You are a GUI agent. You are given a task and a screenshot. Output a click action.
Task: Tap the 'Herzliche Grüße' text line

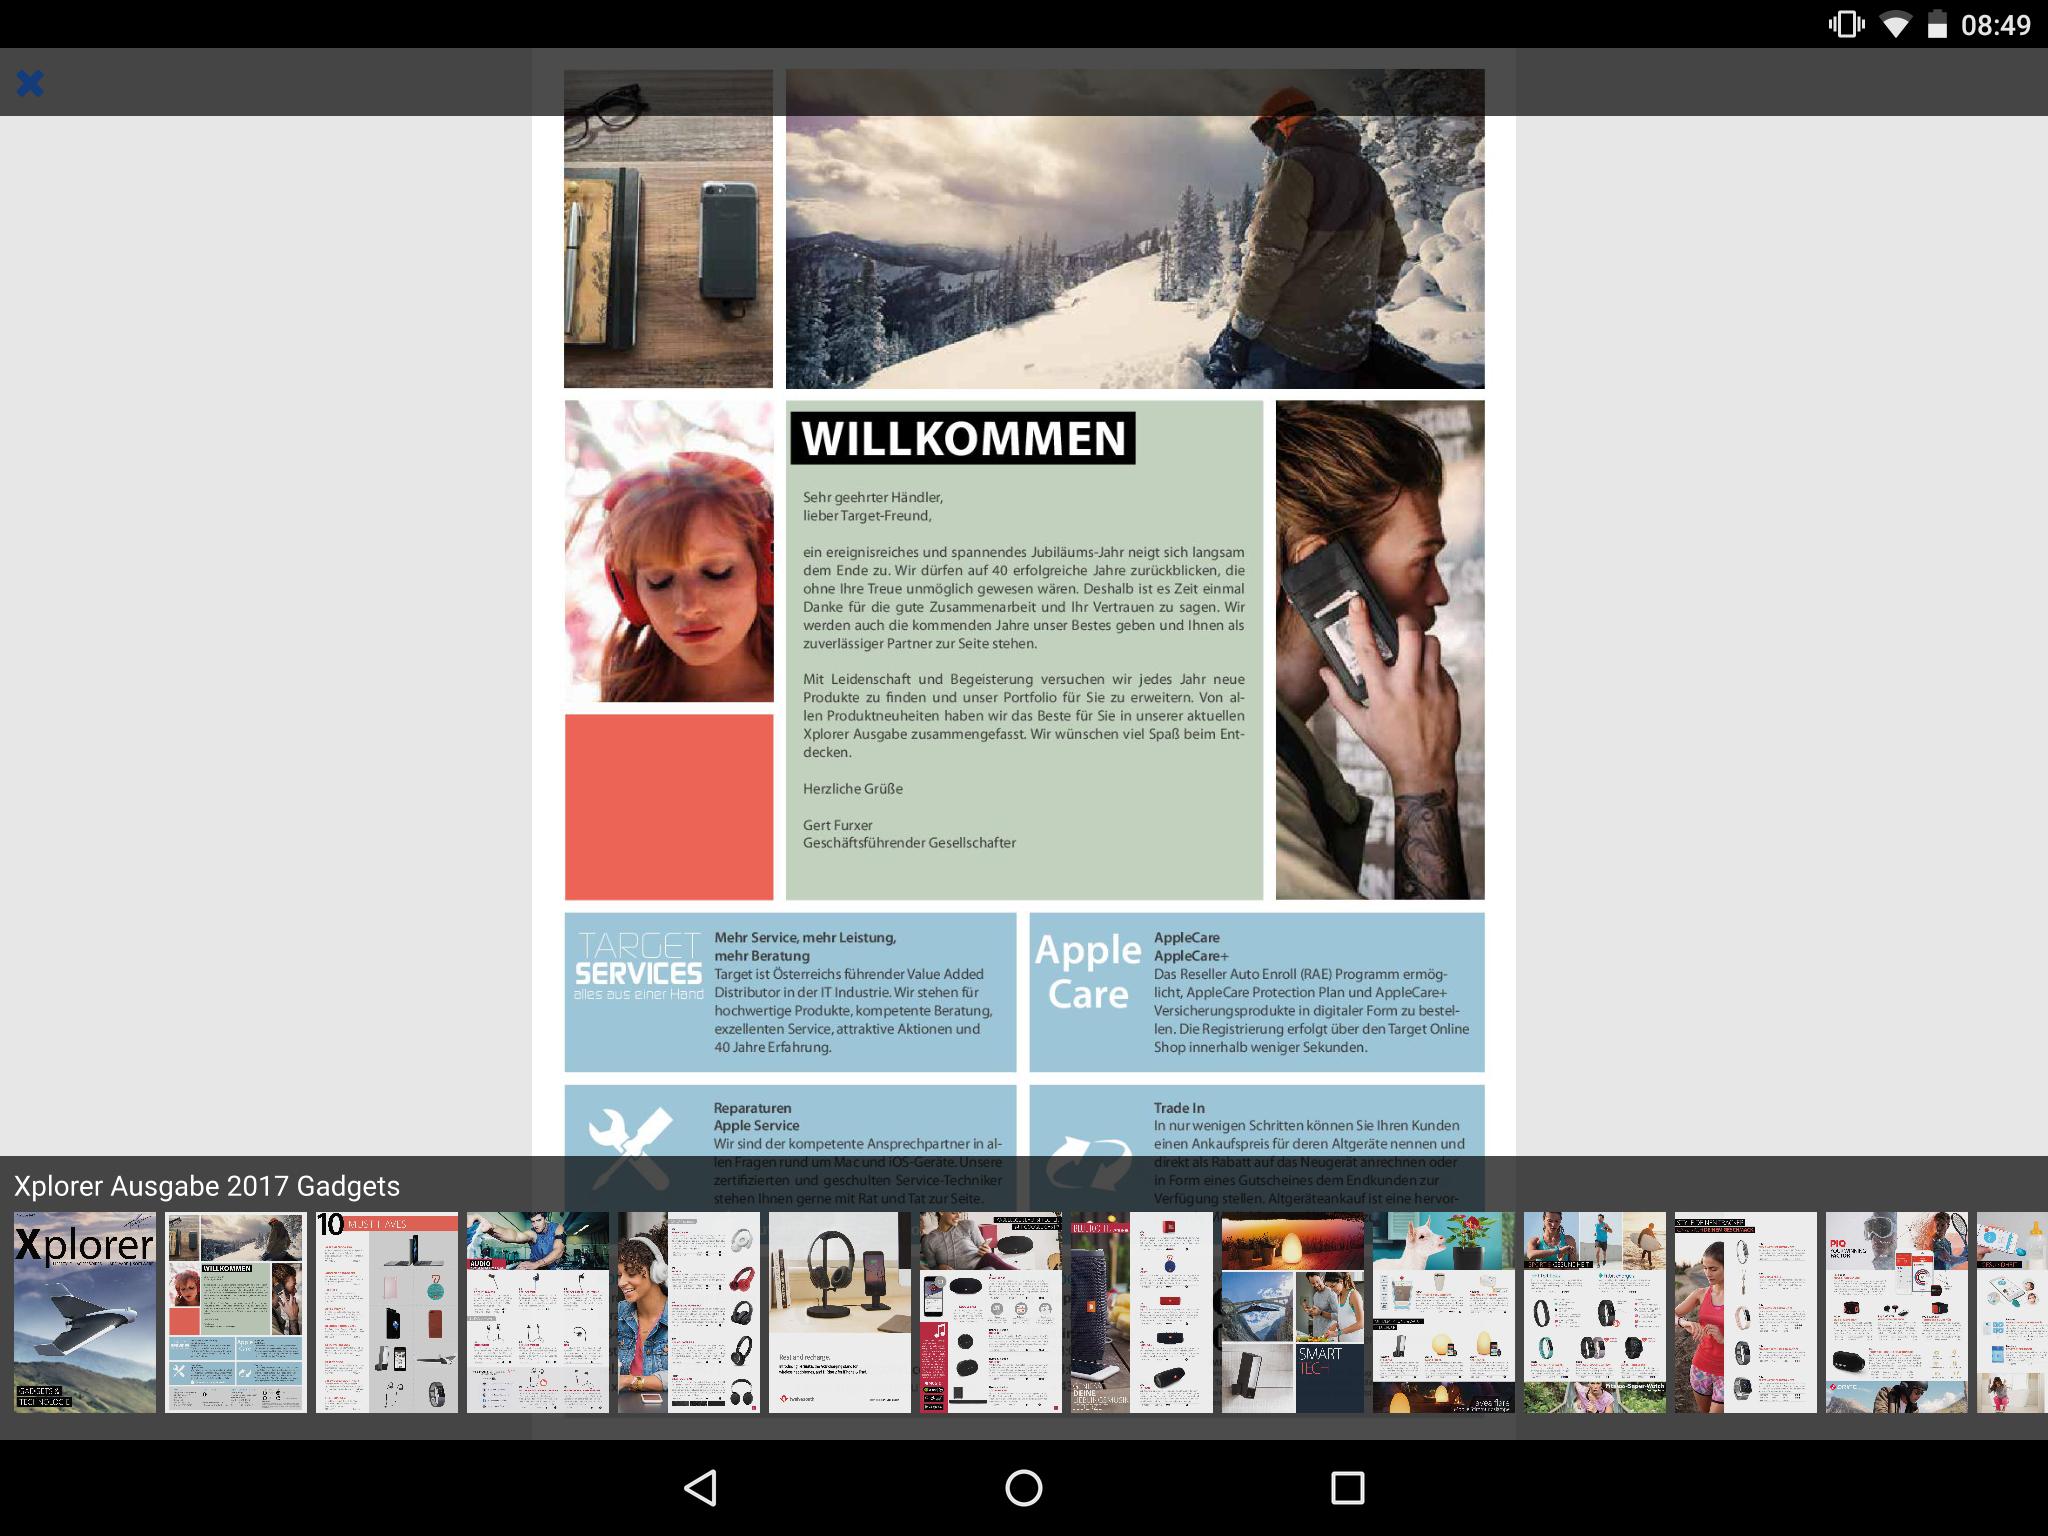pyautogui.click(x=853, y=789)
